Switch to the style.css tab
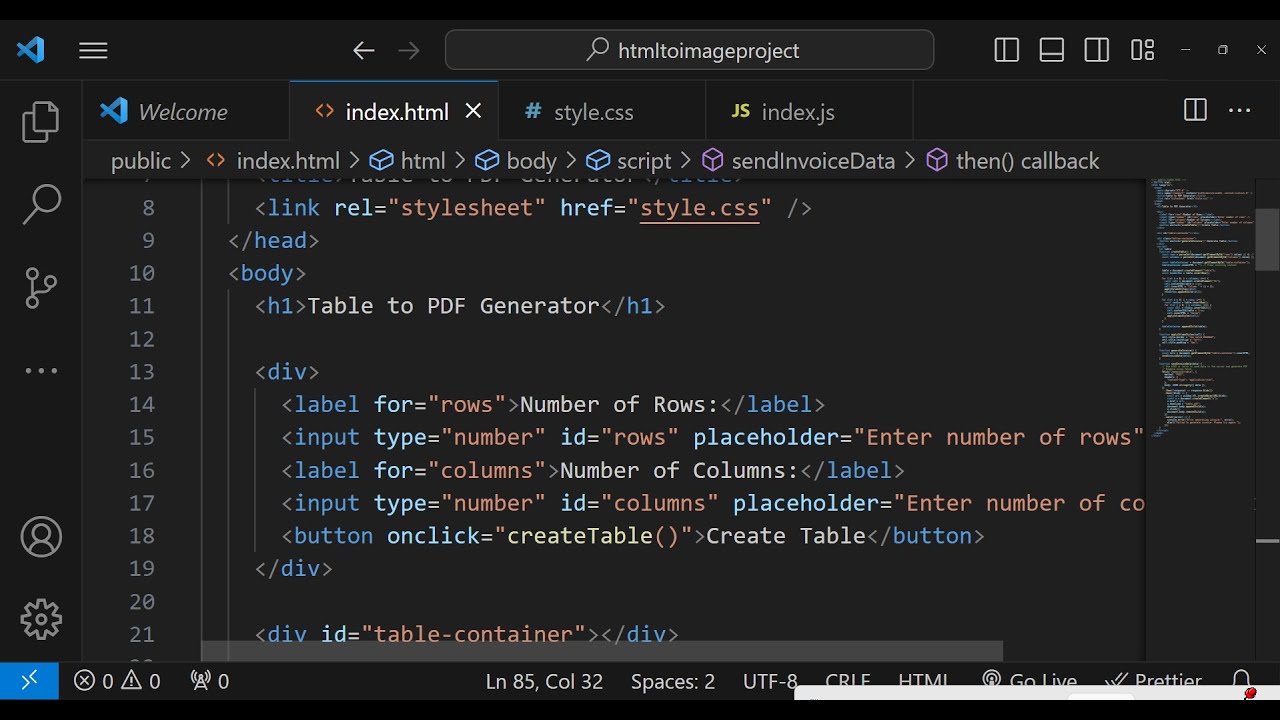Viewport: 1280px width, 720px height. (x=593, y=112)
